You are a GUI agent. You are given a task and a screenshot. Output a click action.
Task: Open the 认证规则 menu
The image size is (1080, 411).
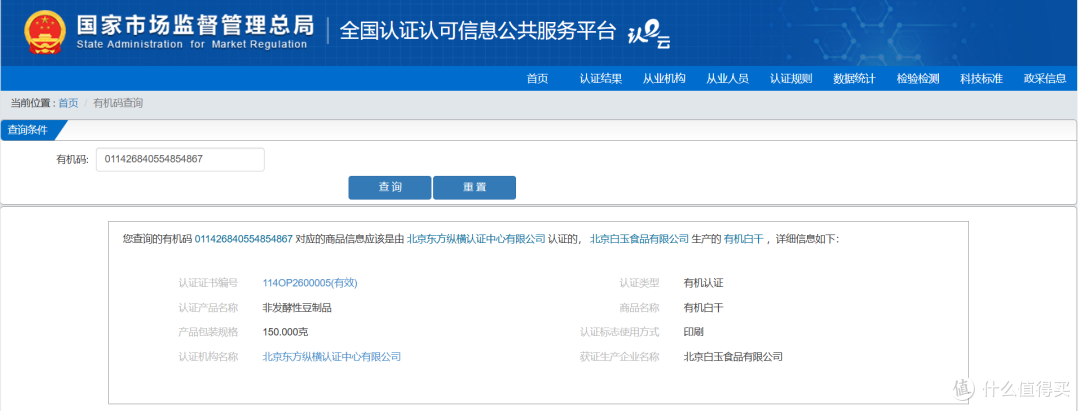[791, 78]
